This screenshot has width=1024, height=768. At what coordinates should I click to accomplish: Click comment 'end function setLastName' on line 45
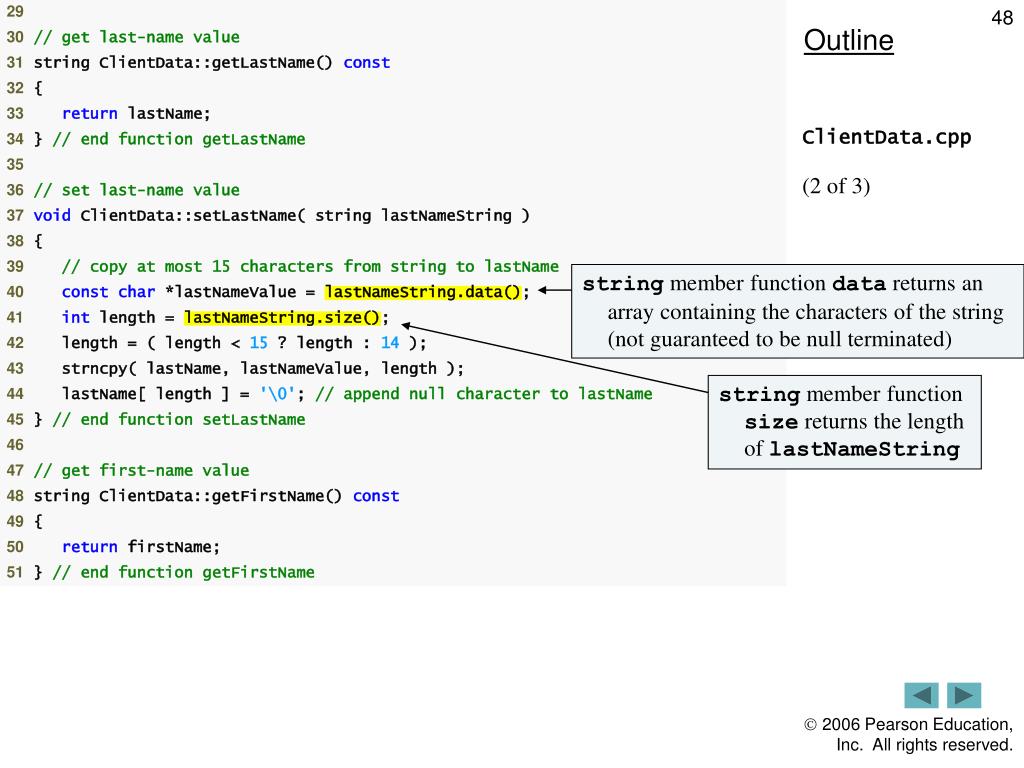[x=178, y=419]
